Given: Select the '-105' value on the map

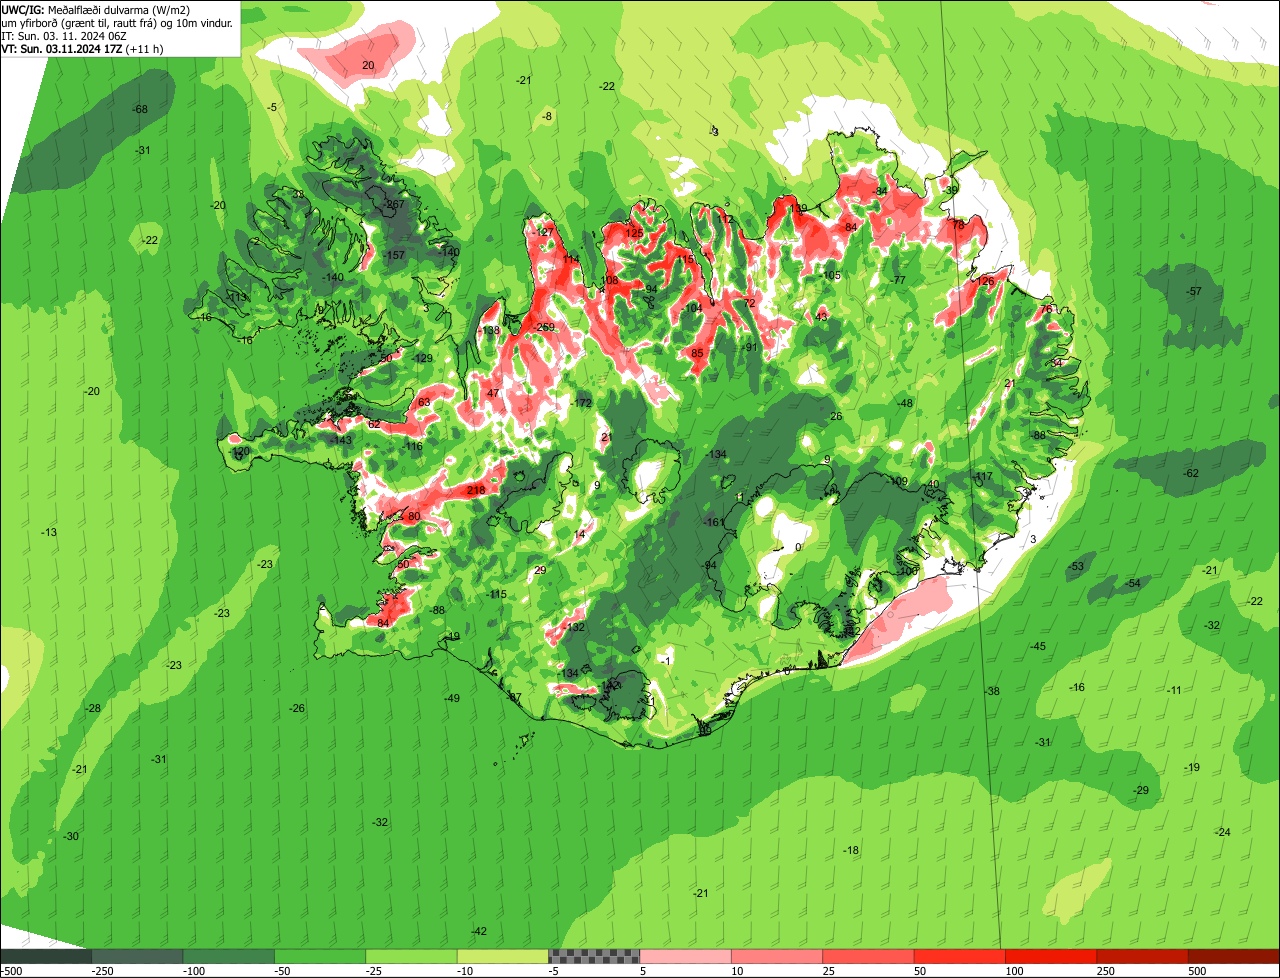Looking at the screenshot, I should (x=831, y=276).
